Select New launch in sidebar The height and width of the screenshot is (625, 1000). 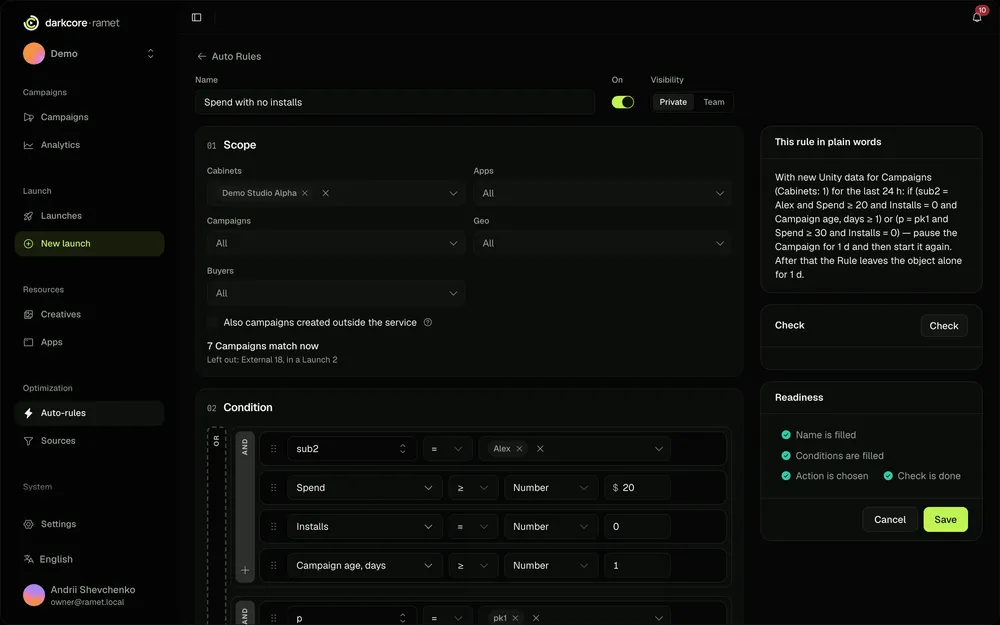coord(89,244)
